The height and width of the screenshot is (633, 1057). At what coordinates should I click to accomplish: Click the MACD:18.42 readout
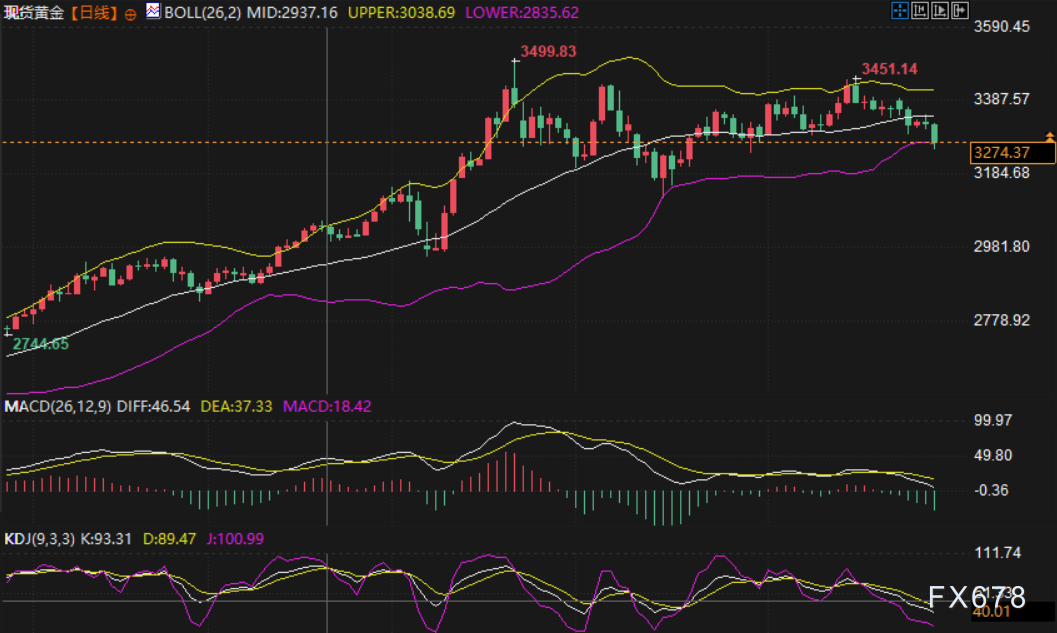[327, 406]
